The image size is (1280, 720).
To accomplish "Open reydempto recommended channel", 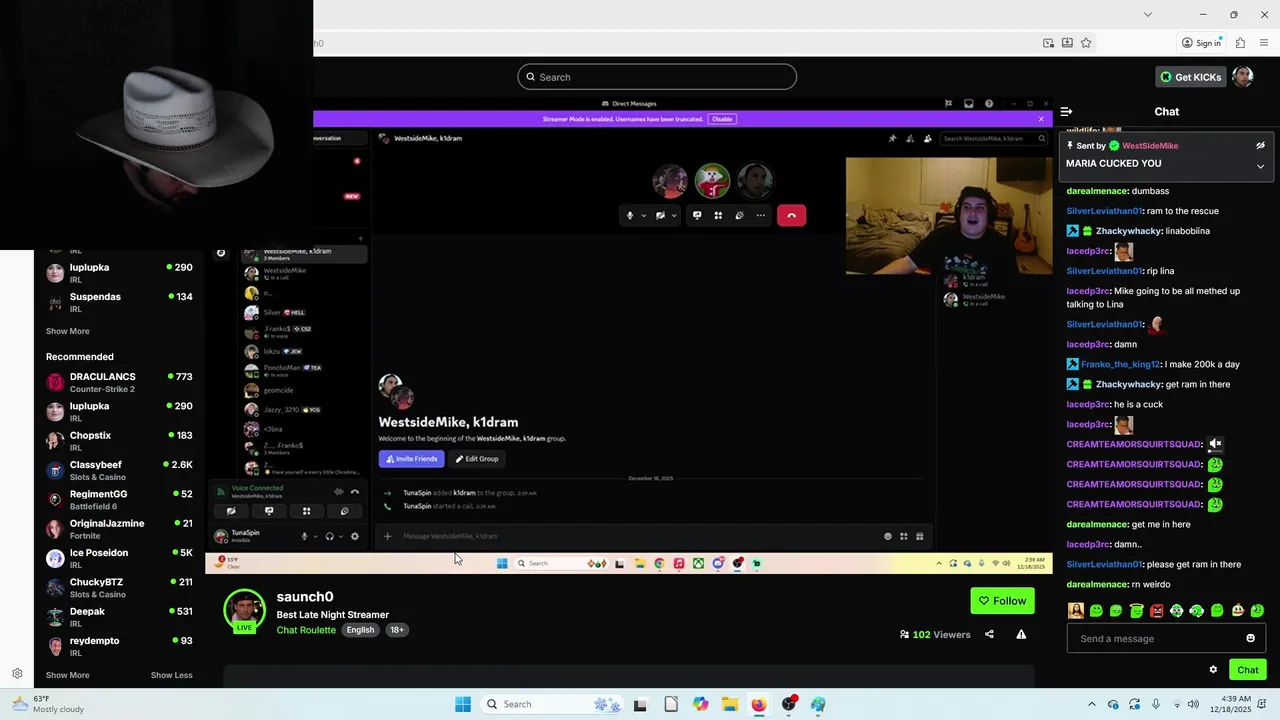I will pos(119,646).
